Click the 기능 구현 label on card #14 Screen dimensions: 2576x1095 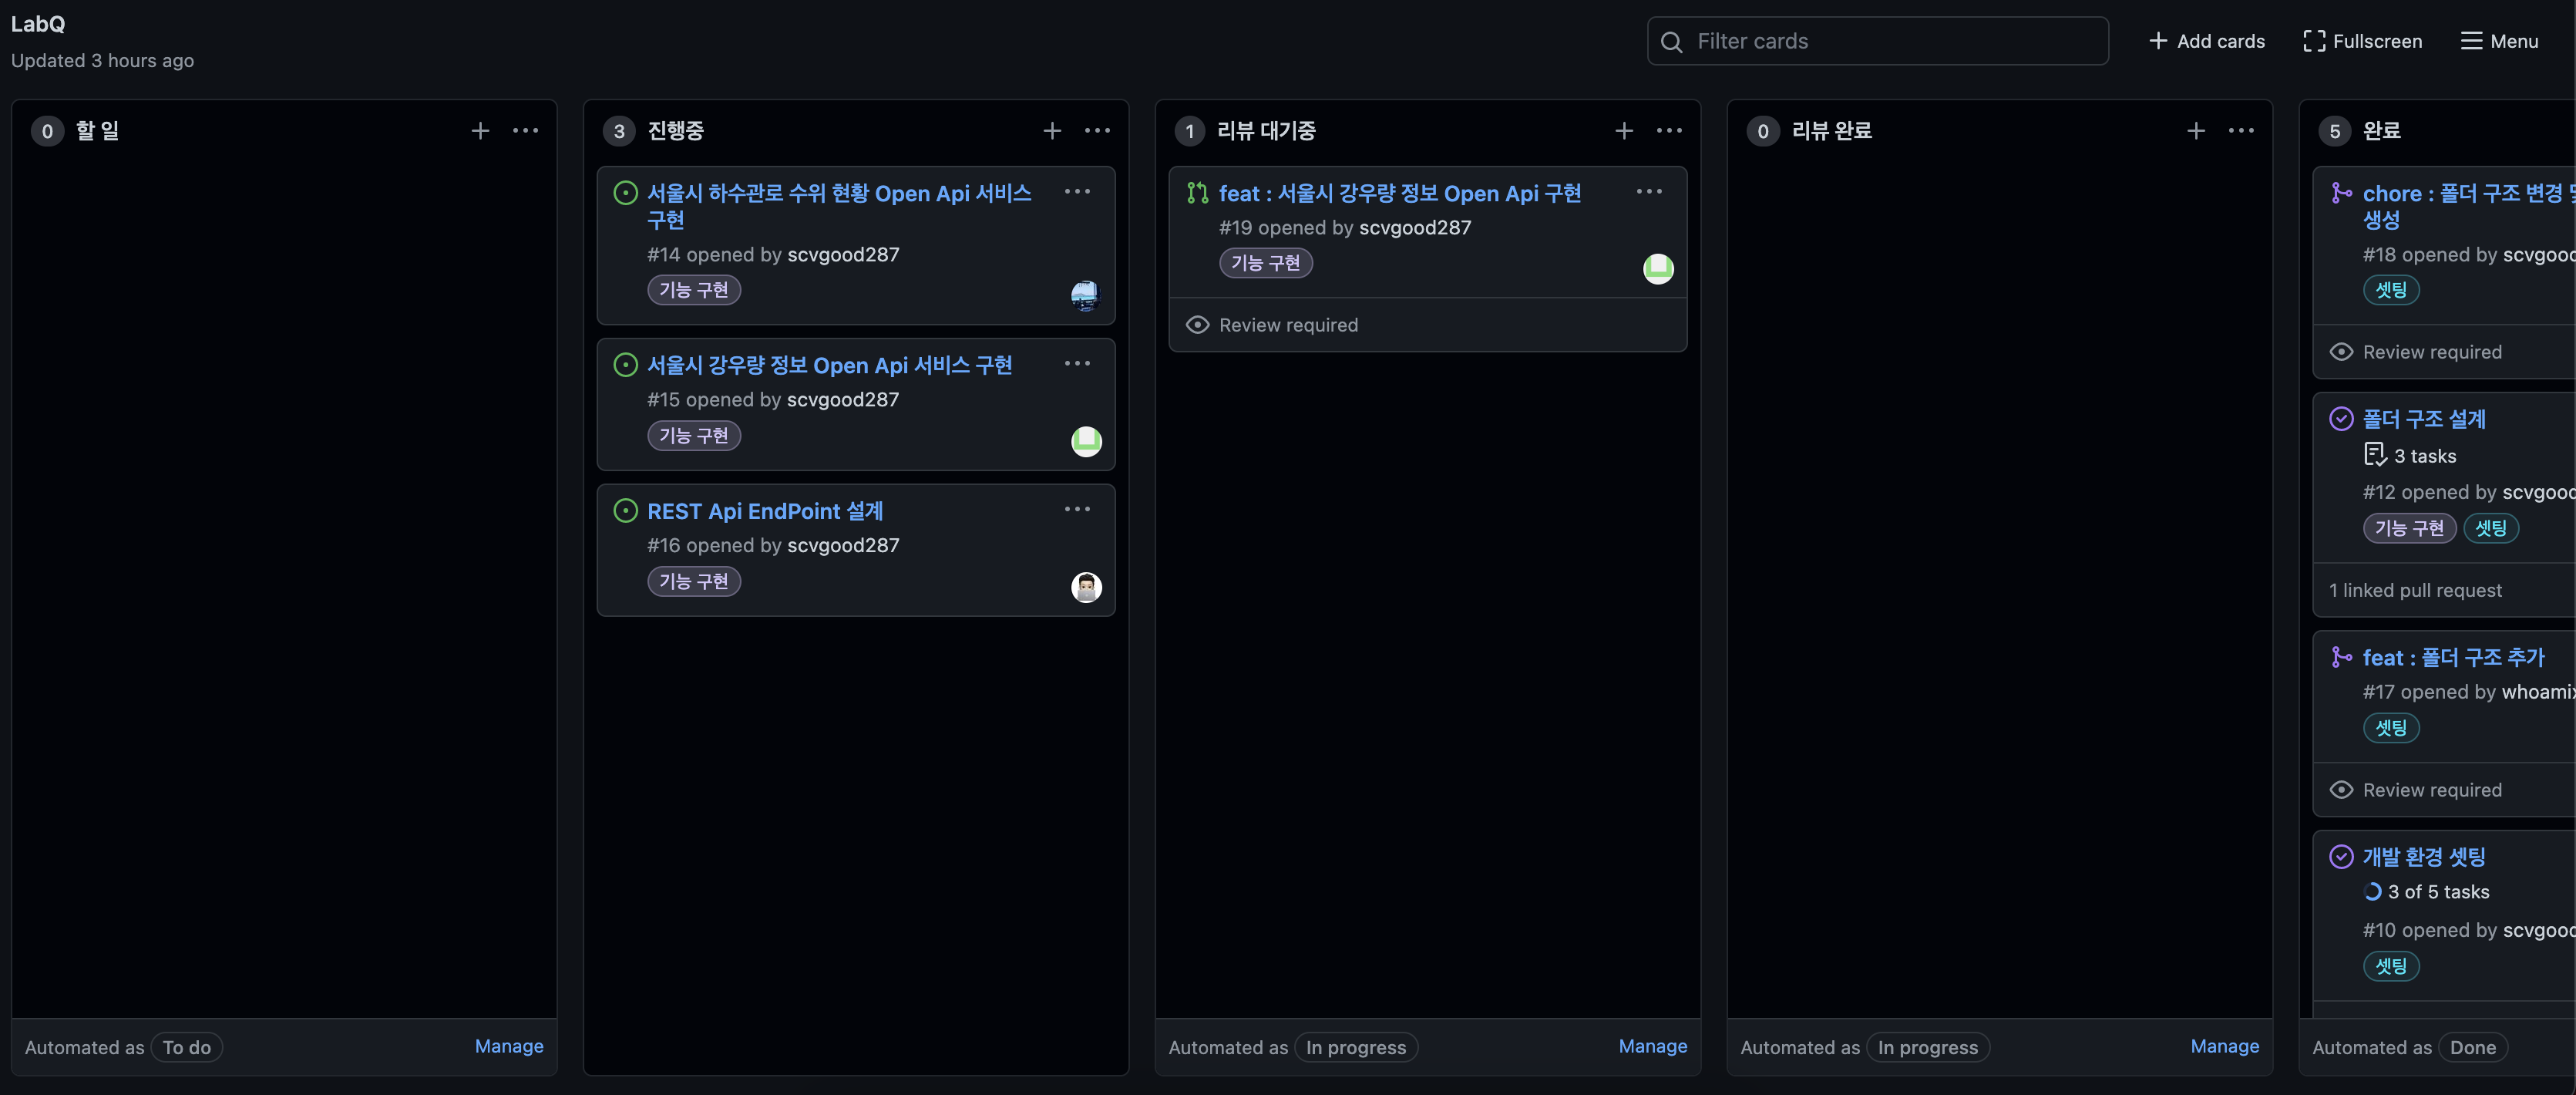(694, 290)
